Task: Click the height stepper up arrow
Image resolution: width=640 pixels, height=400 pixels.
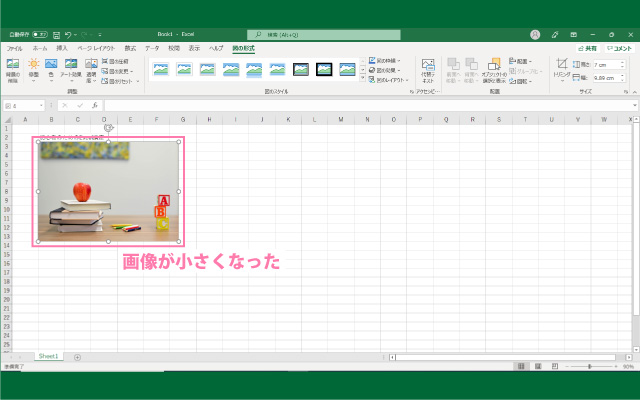Action: click(622, 63)
